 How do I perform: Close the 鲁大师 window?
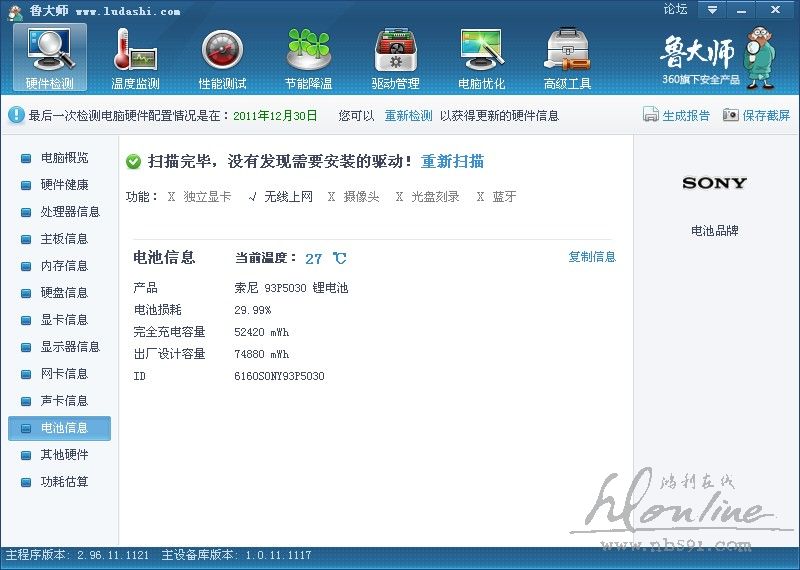click(776, 10)
